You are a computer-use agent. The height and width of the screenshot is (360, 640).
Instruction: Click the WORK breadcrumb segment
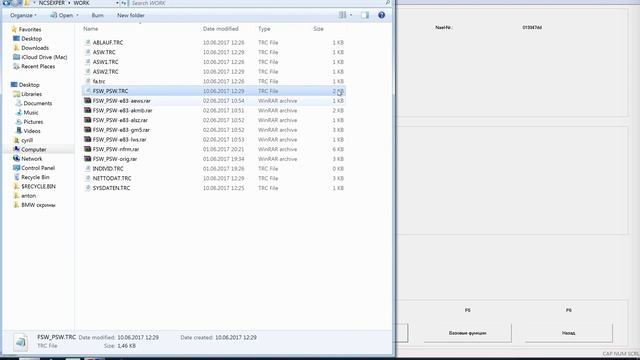tap(81, 3)
